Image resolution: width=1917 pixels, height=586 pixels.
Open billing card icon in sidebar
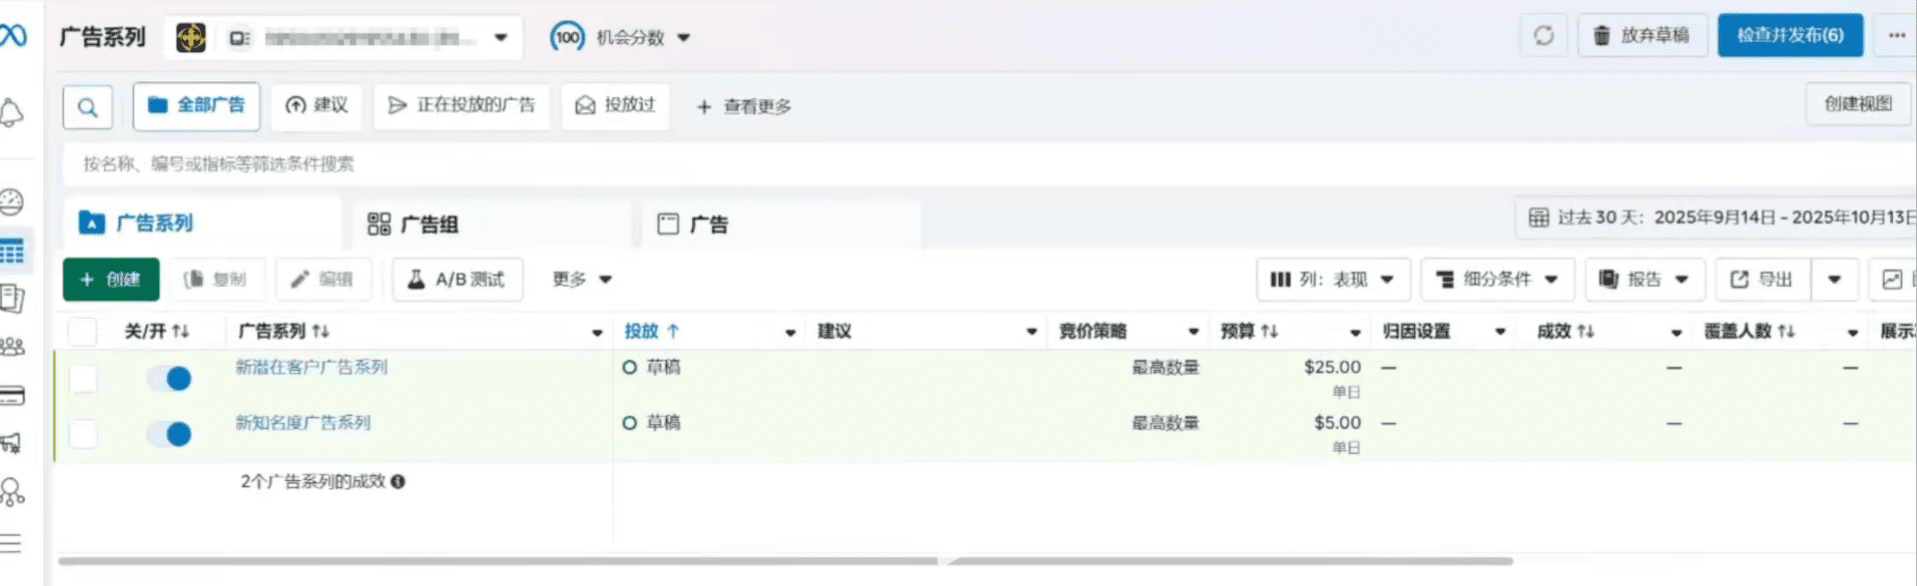tap(12, 395)
